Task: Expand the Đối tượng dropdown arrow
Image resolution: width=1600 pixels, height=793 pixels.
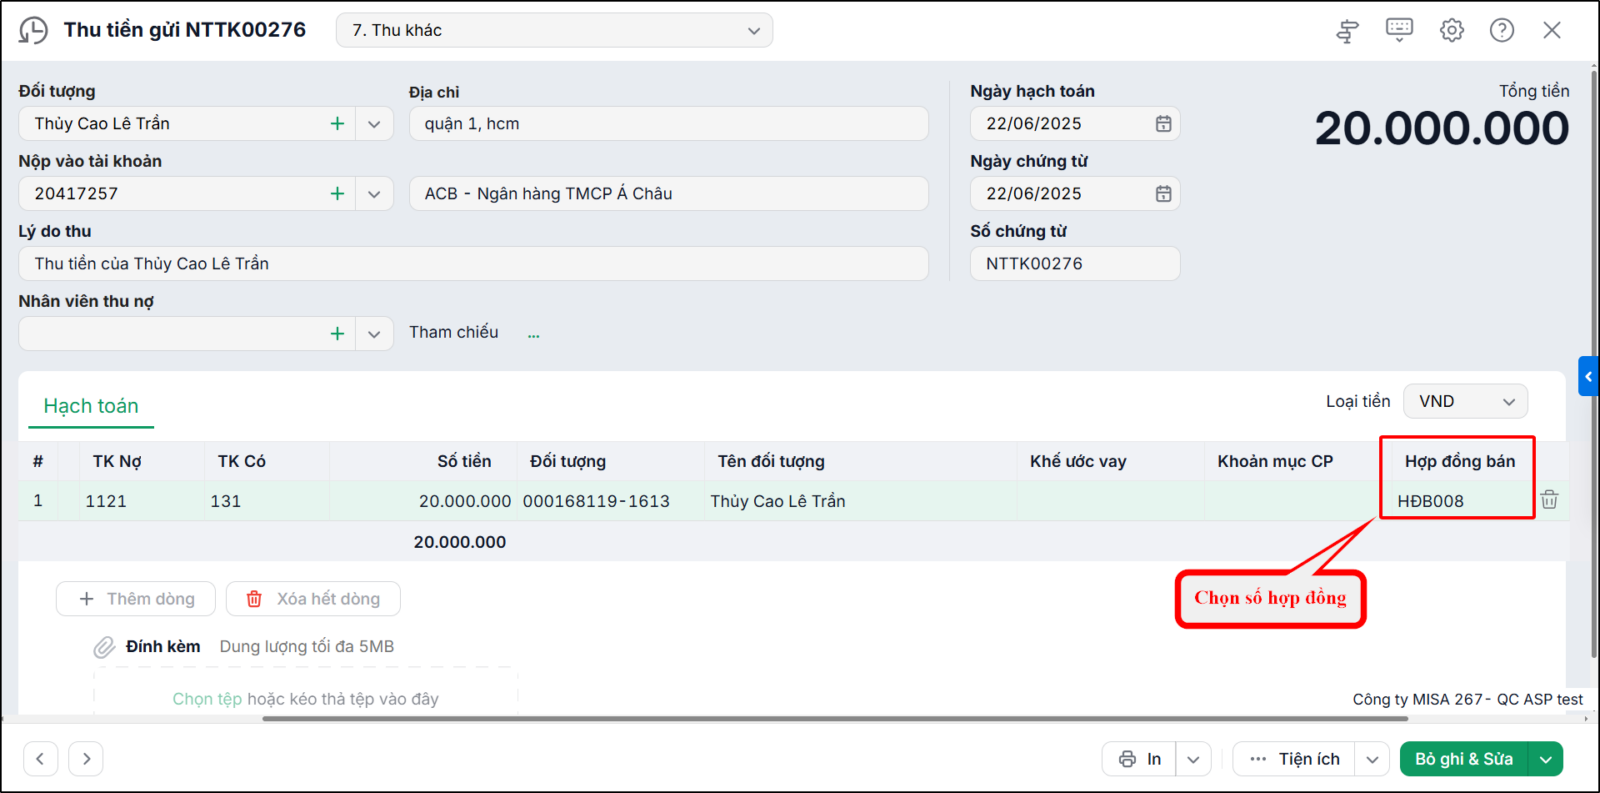Action: click(374, 124)
